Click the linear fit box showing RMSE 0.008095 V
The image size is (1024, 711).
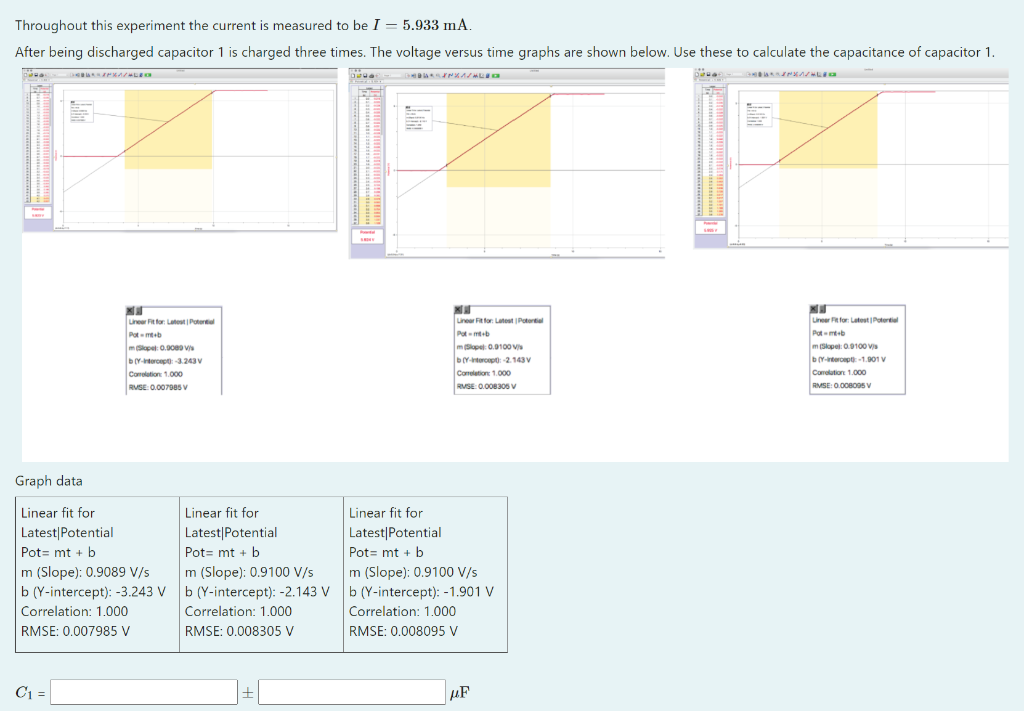(857, 349)
